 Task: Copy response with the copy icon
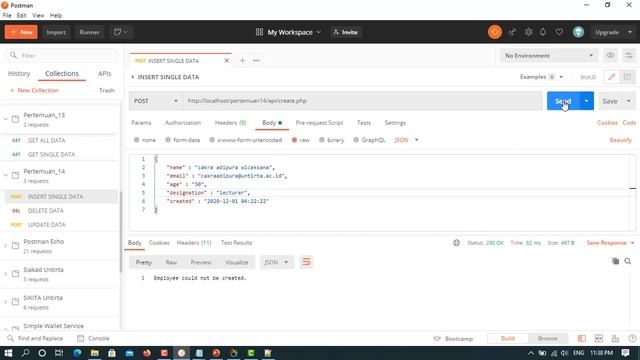point(616,261)
